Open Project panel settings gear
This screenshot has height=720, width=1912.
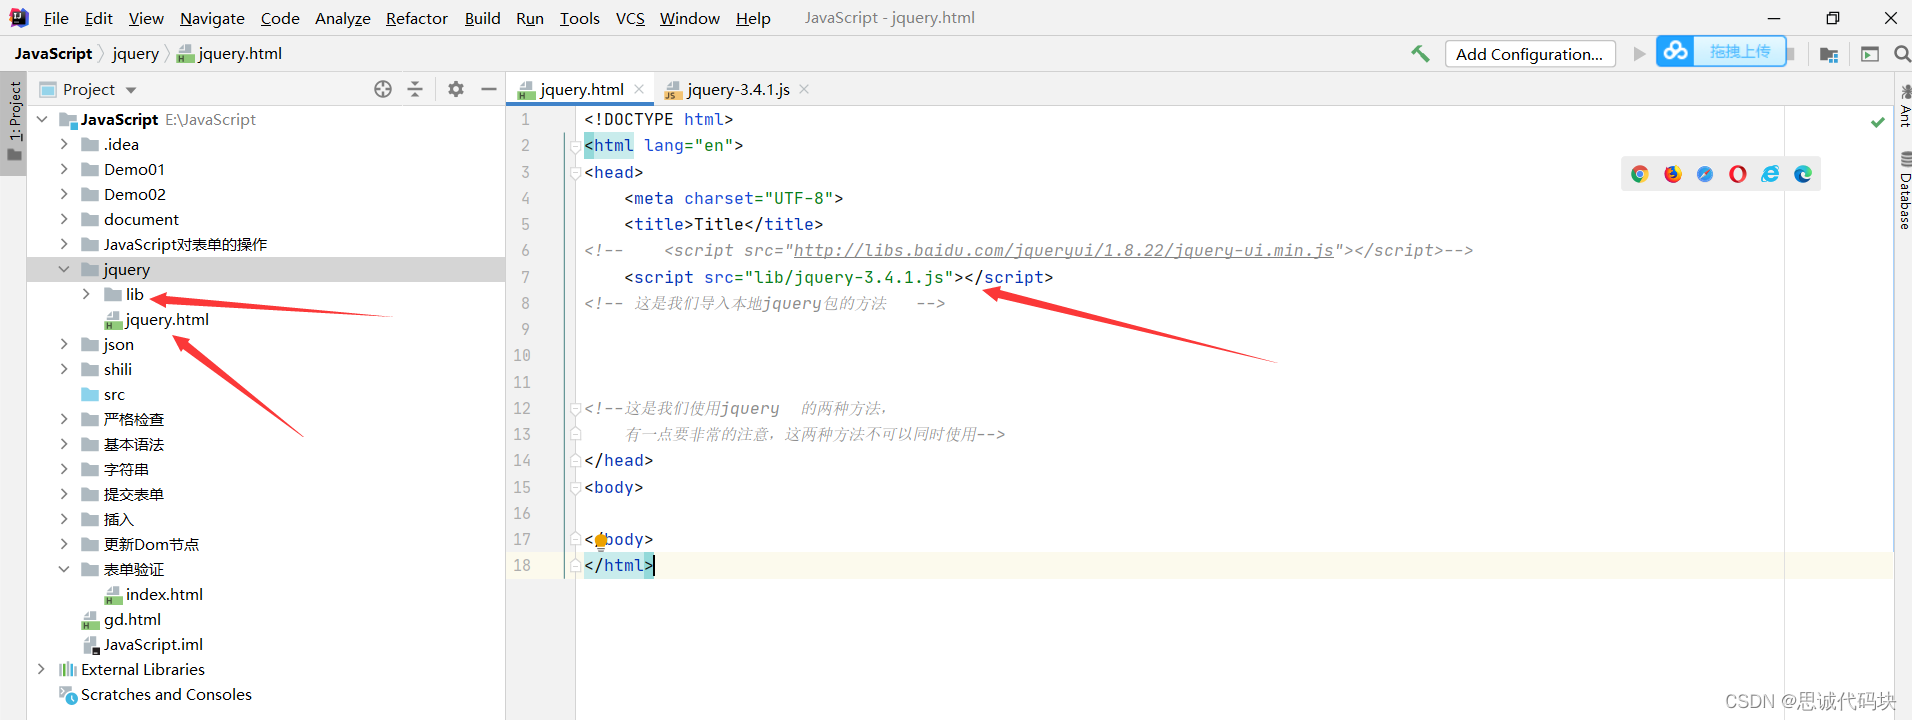[x=456, y=89]
